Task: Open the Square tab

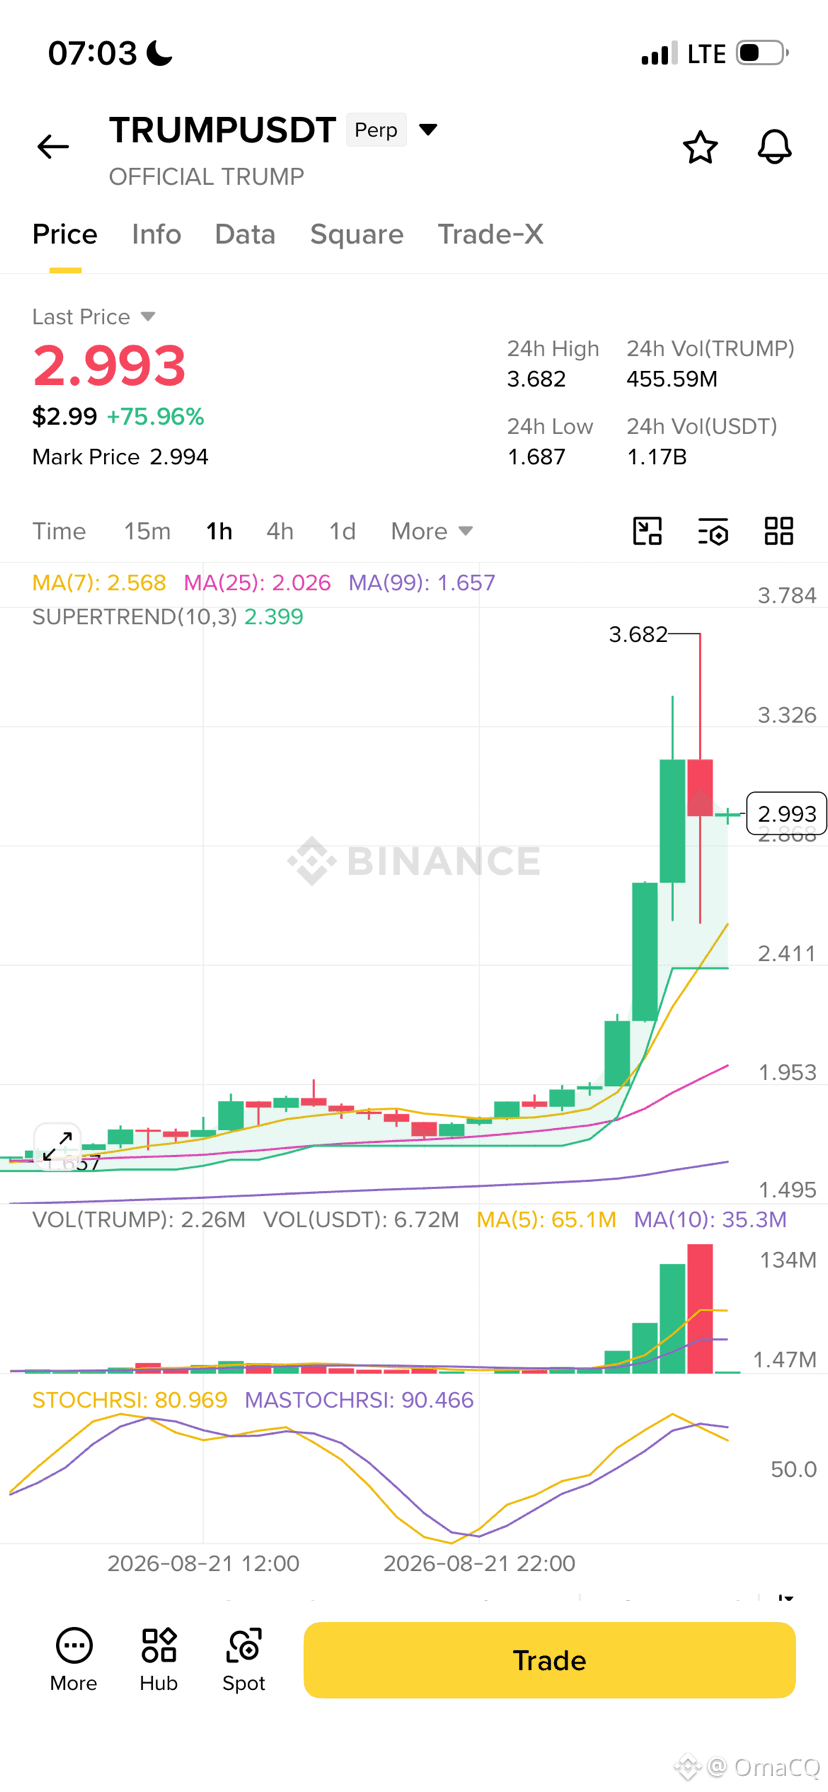Action: 357,234
